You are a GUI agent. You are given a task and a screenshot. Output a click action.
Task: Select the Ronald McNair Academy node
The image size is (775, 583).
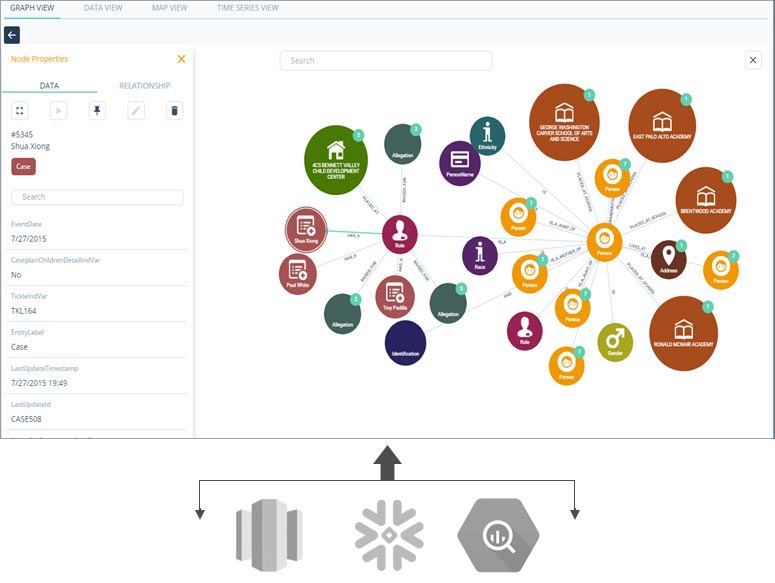[683, 333]
